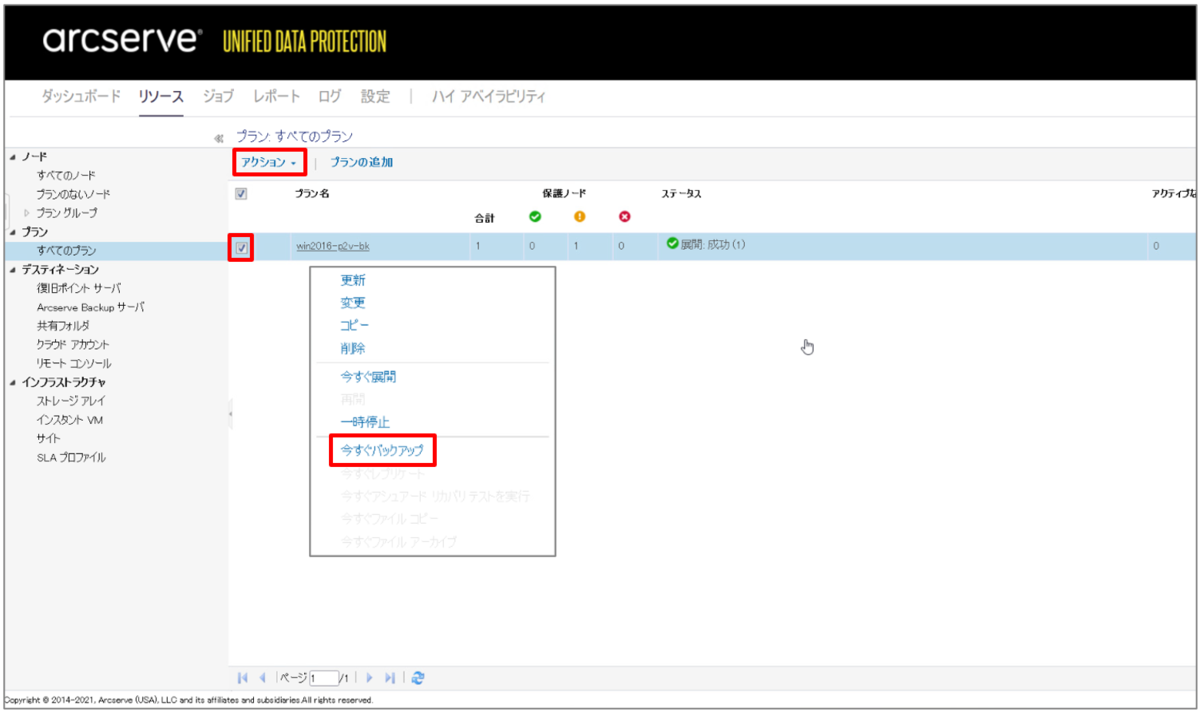1200x712 pixels.
Task: Click green check icon beside 展開: 成功 status
Action: tap(672, 243)
